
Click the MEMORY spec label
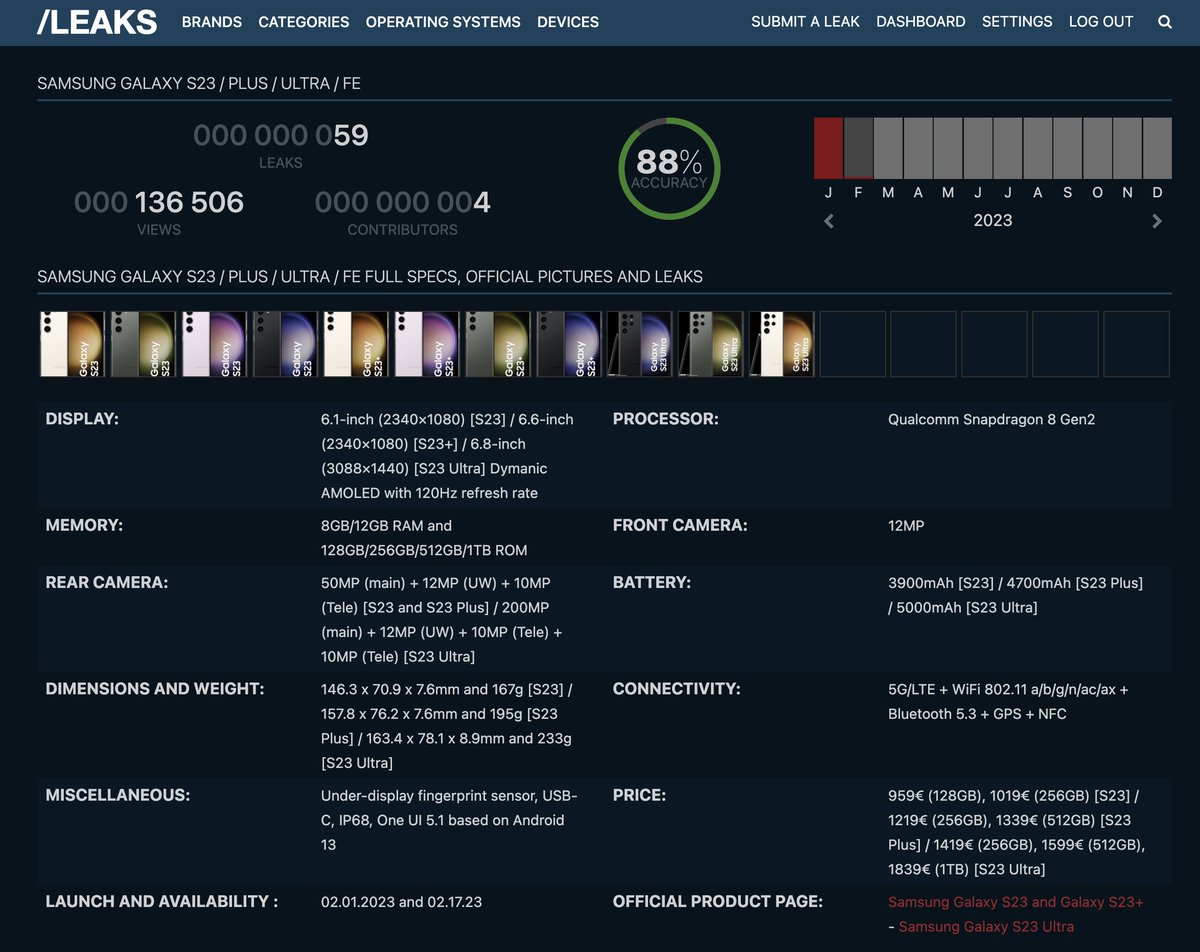tap(84, 525)
